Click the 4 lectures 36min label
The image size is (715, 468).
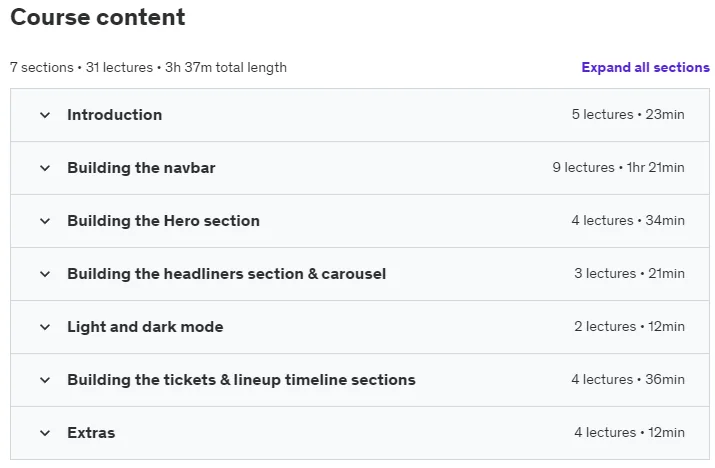628,379
